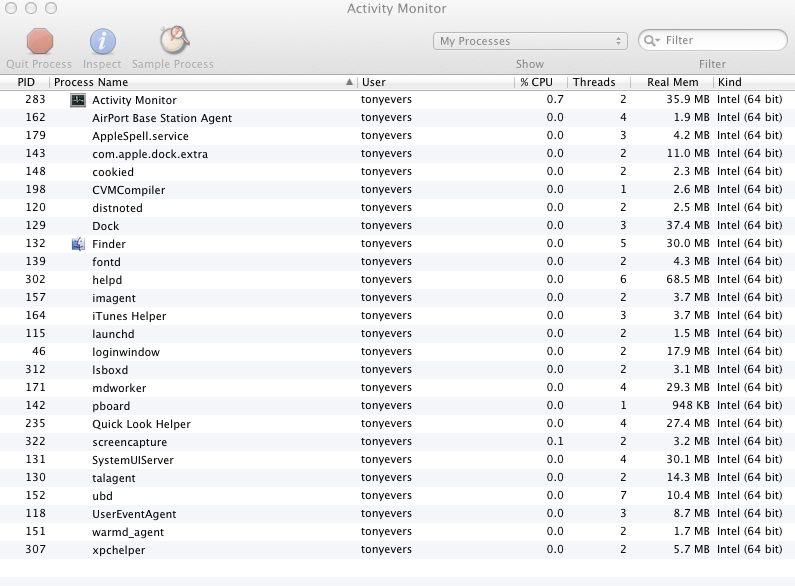This screenshot has height=586, width=795.
Task: Click inside the Filter search field
Action: pos(713,40)
